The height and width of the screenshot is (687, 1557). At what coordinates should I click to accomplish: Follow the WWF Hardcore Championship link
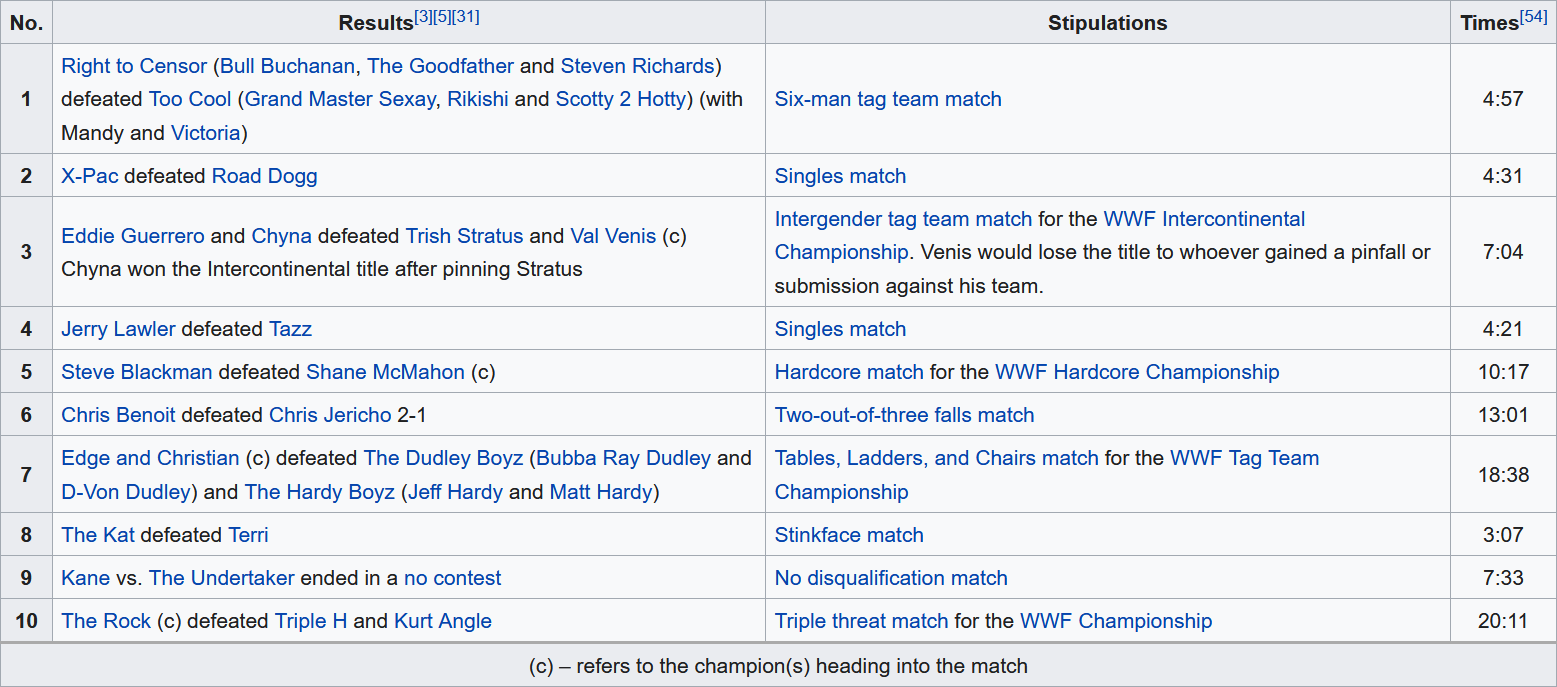(x=1136, y=373)
